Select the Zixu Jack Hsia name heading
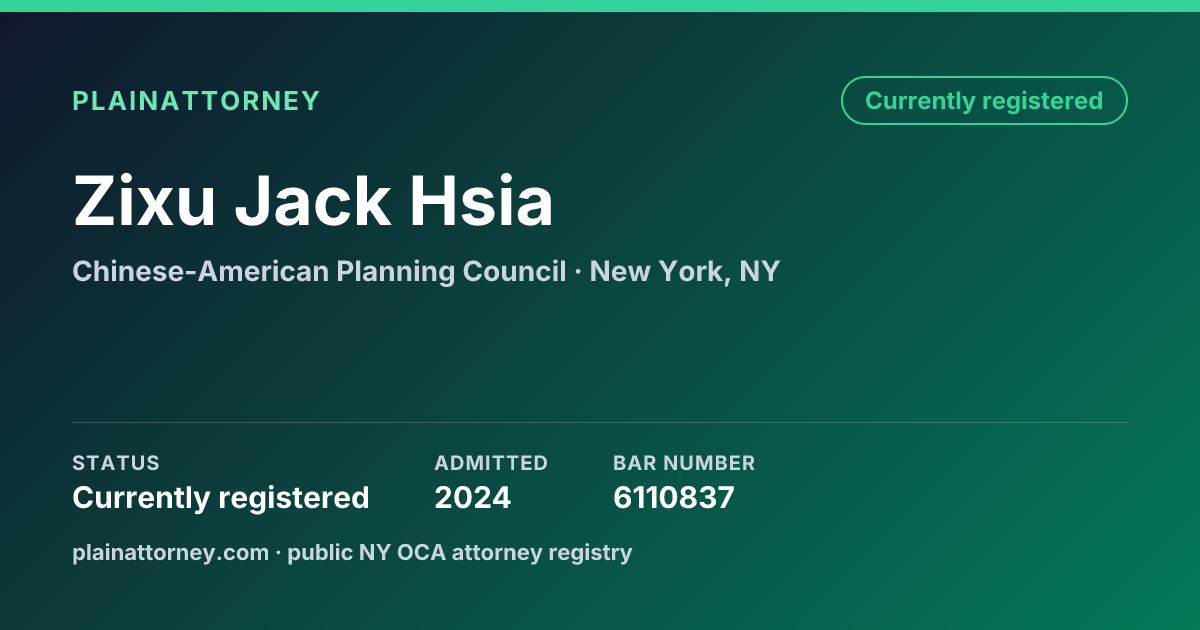The width and height of the screenshot is (1200, 630). (313, 201)
